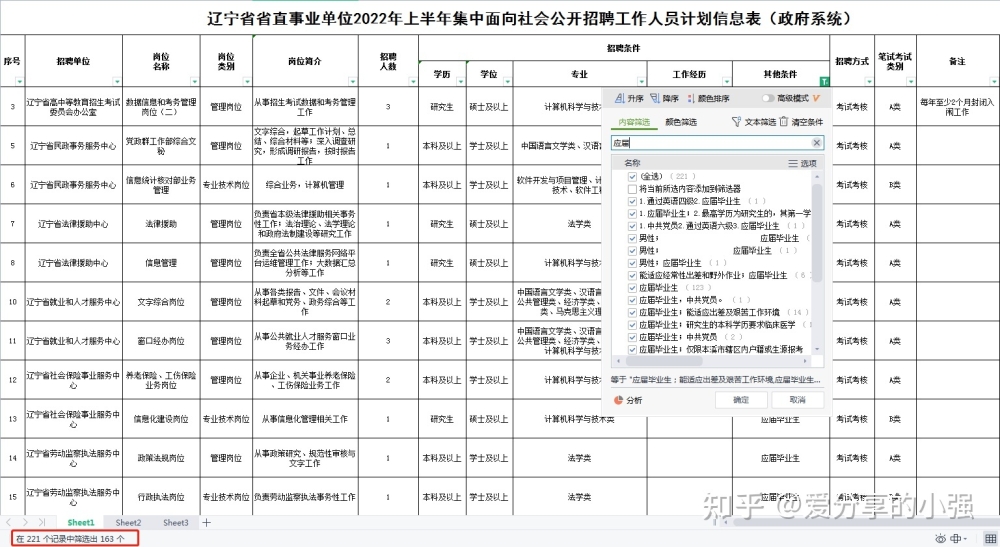Switch to normal grid view icon
Viewport: 1000px width, 547px height.
point(990,539)
